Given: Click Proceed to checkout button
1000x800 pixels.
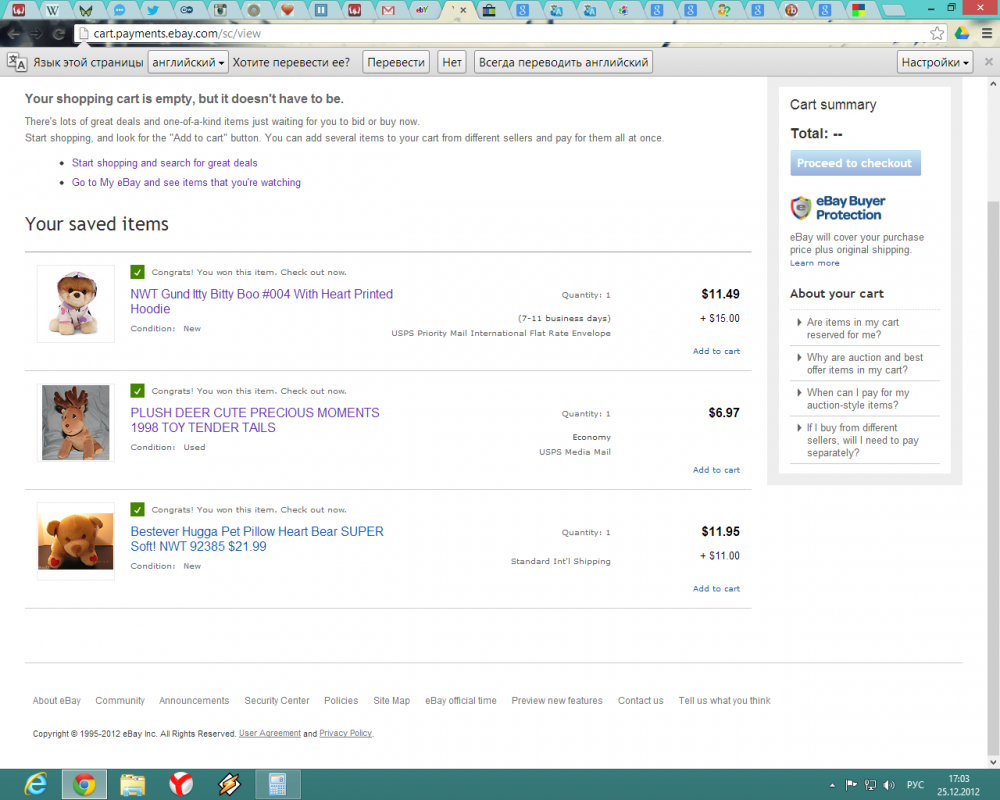Looking at the screenshot, I should tap(855, 163).
